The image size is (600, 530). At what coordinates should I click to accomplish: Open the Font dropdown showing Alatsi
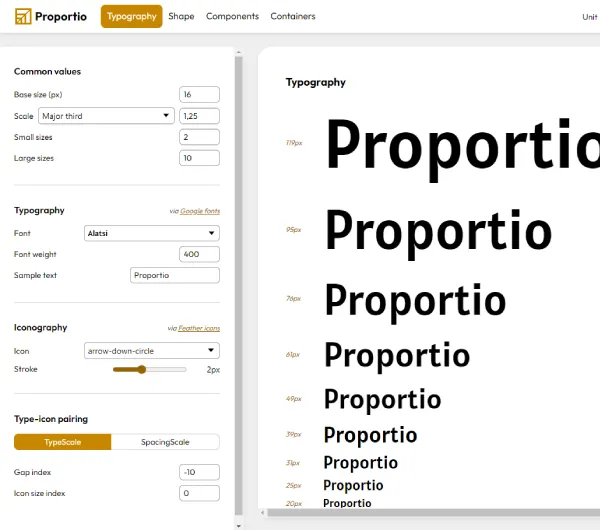pos(152,233)
